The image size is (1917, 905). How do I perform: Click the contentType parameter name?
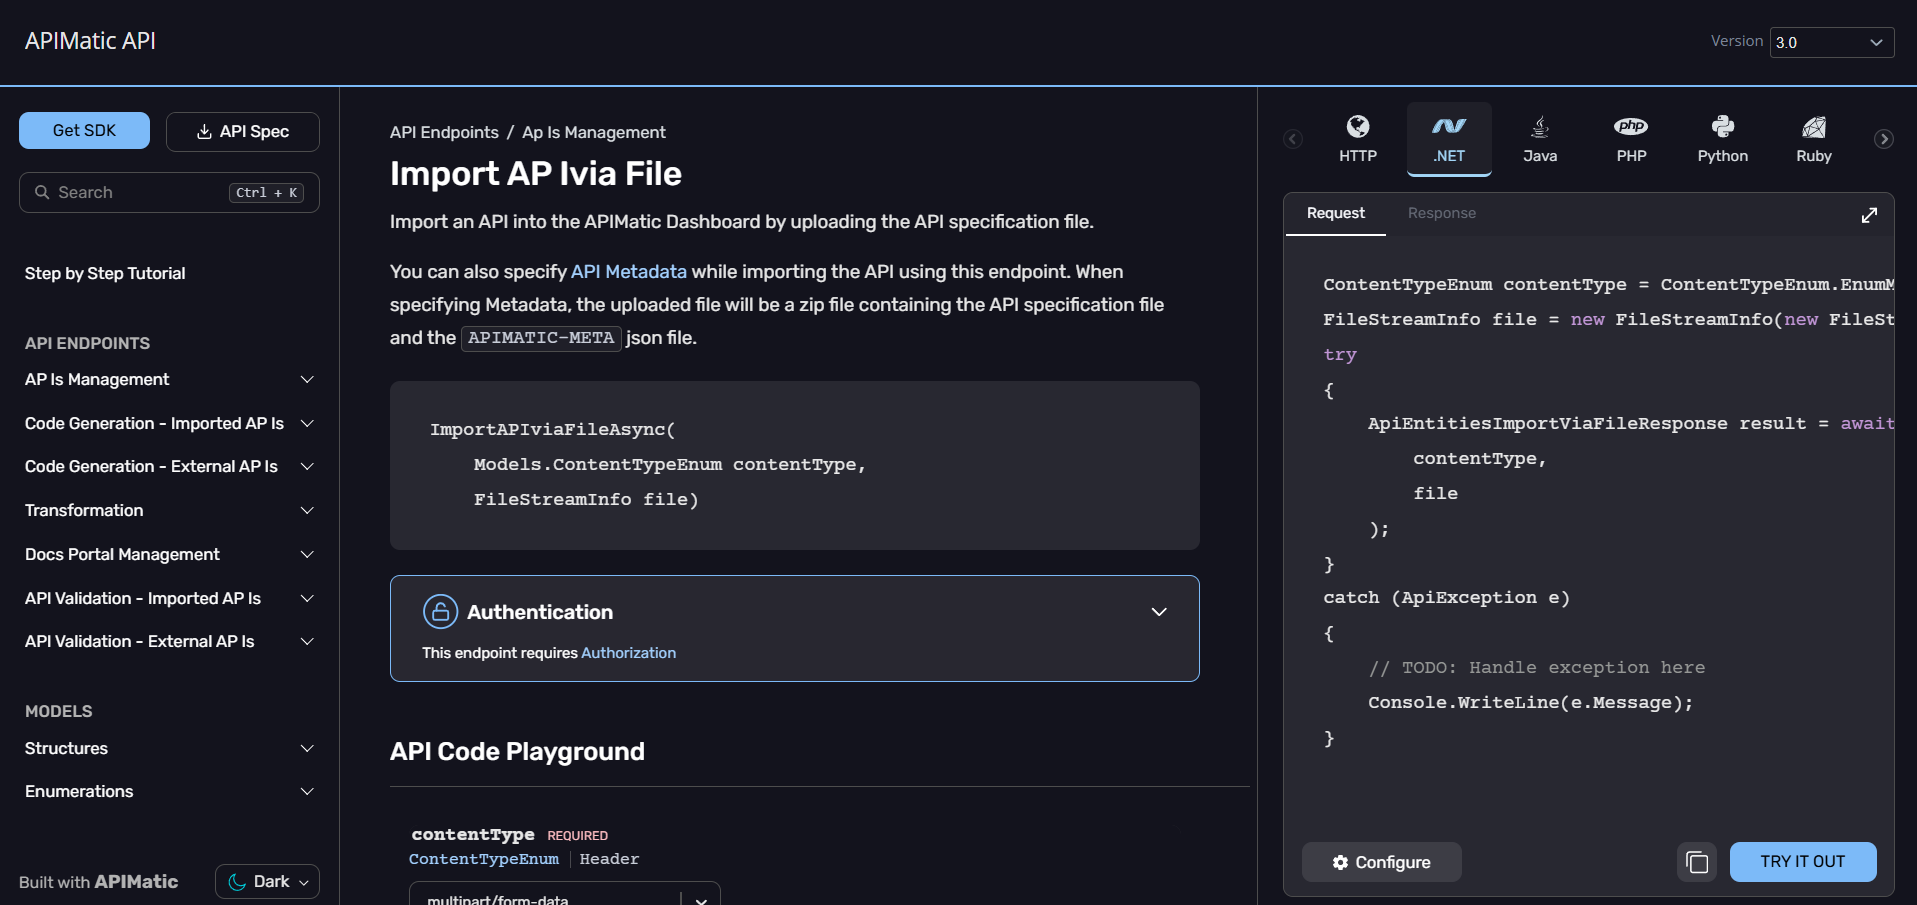pos(473,834)
